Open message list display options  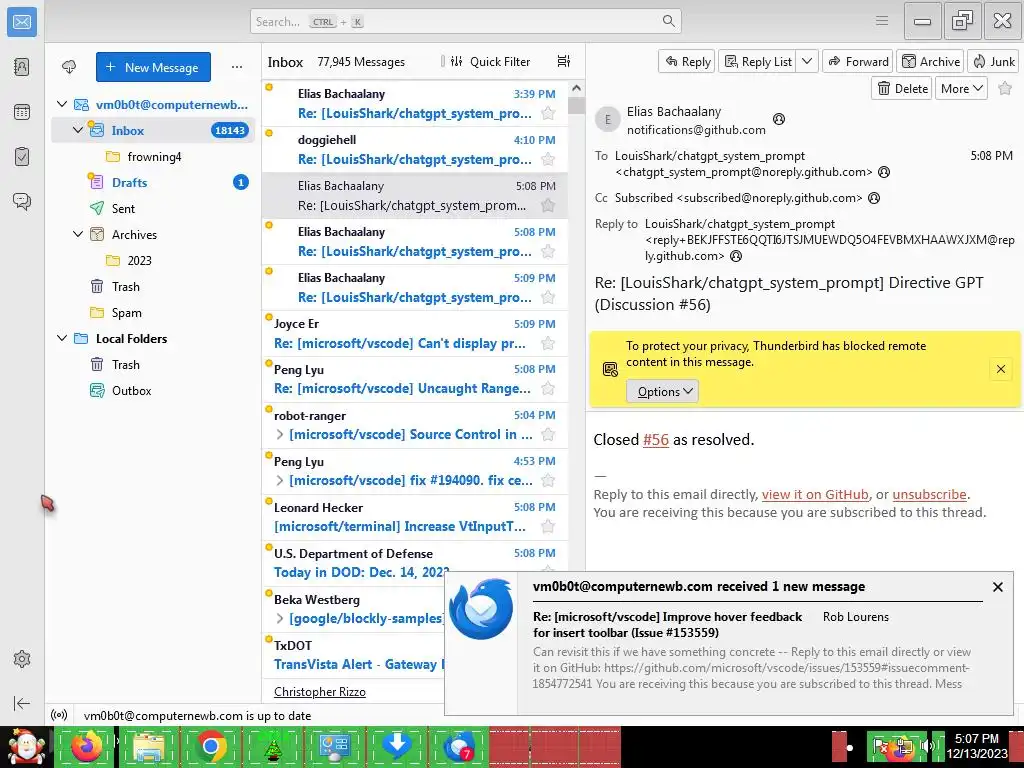click(x=564, y=61)
